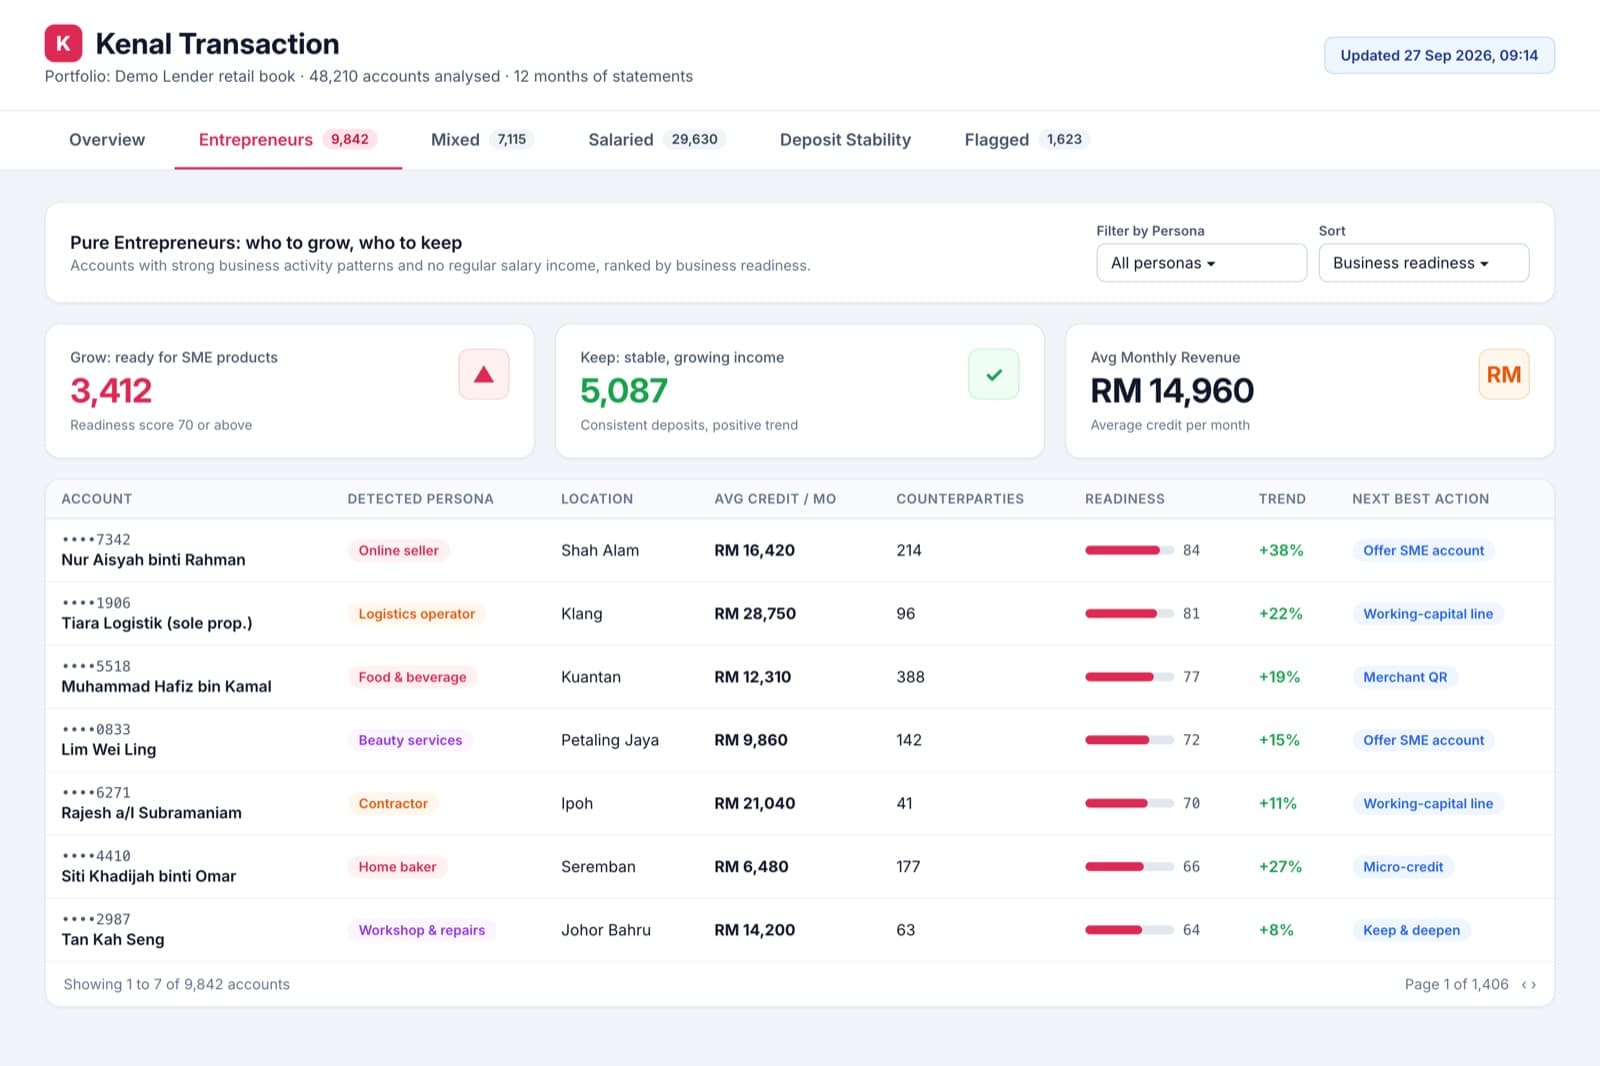Click the Avg Credit / Mo column header
Viewport: 1600px width, 1066px height.
pos(775,499)
